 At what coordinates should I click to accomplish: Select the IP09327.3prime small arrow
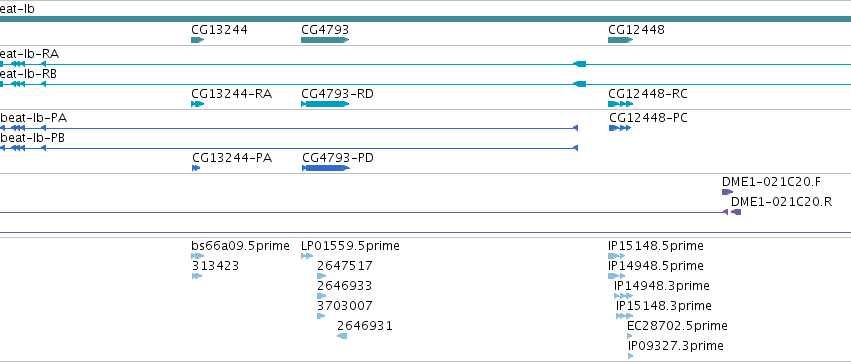click(x=631, y=356)
